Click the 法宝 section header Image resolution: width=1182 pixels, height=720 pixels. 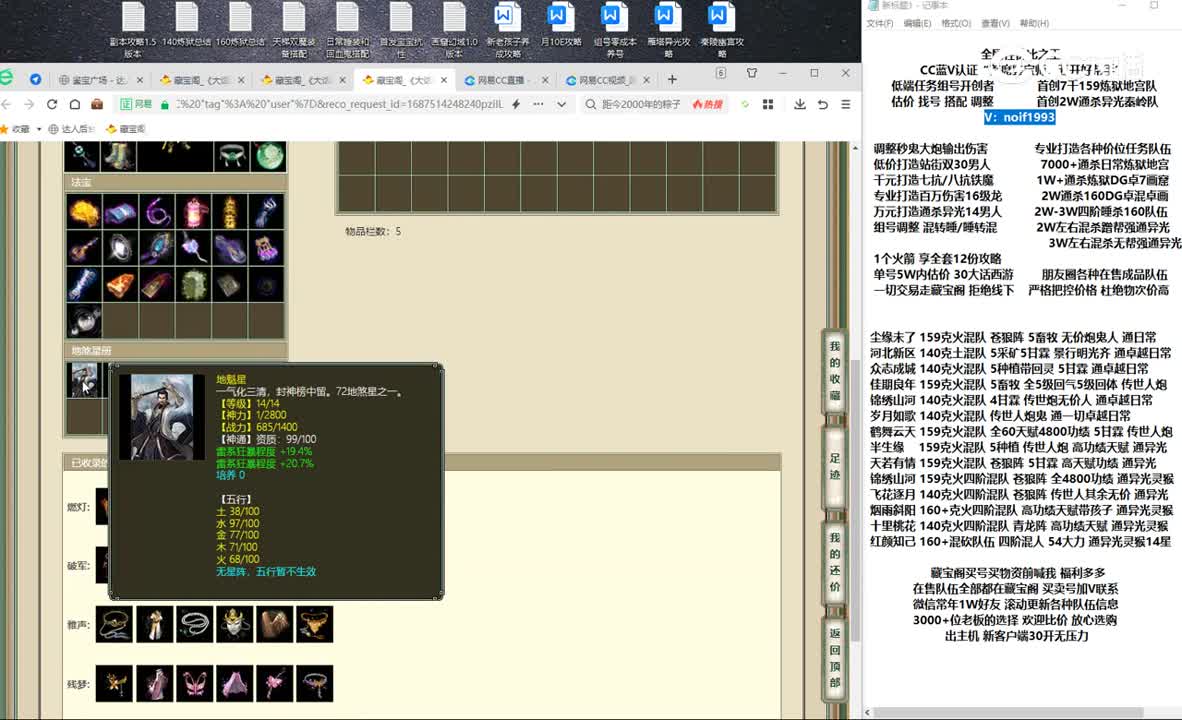[175, 182]
